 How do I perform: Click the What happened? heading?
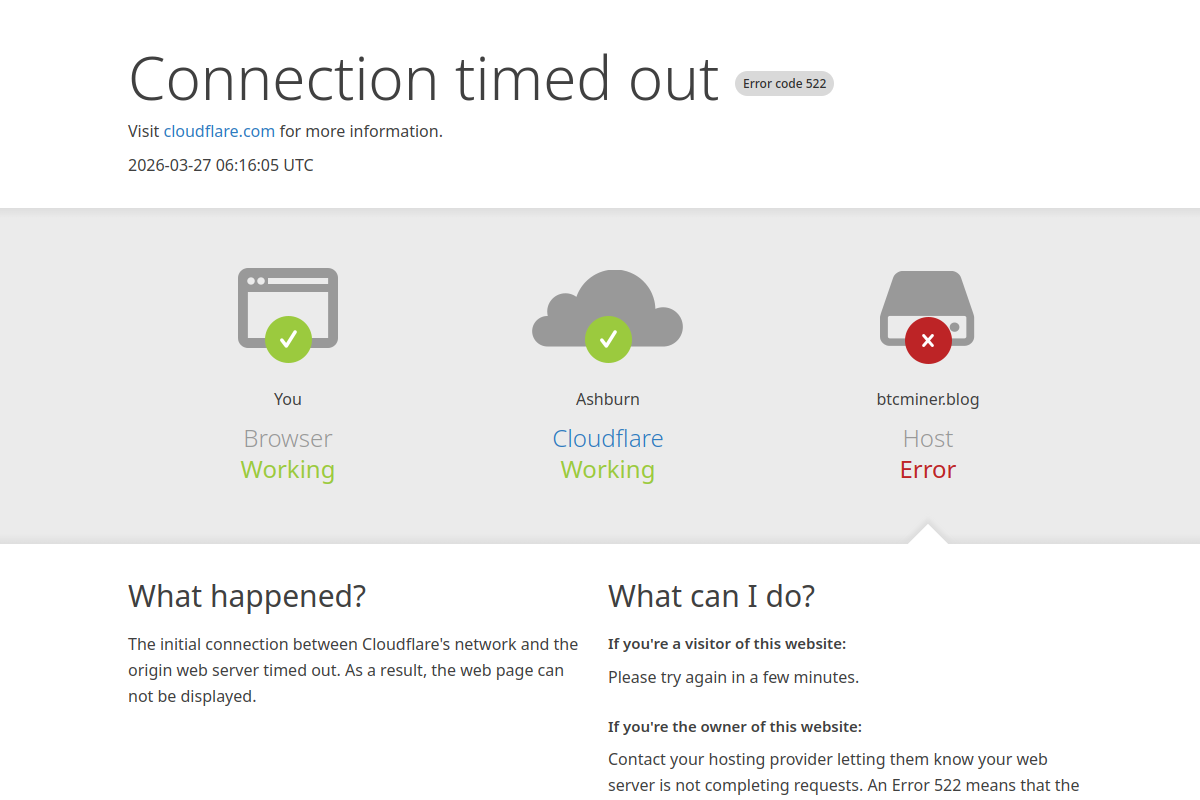(x=247, y=596)
